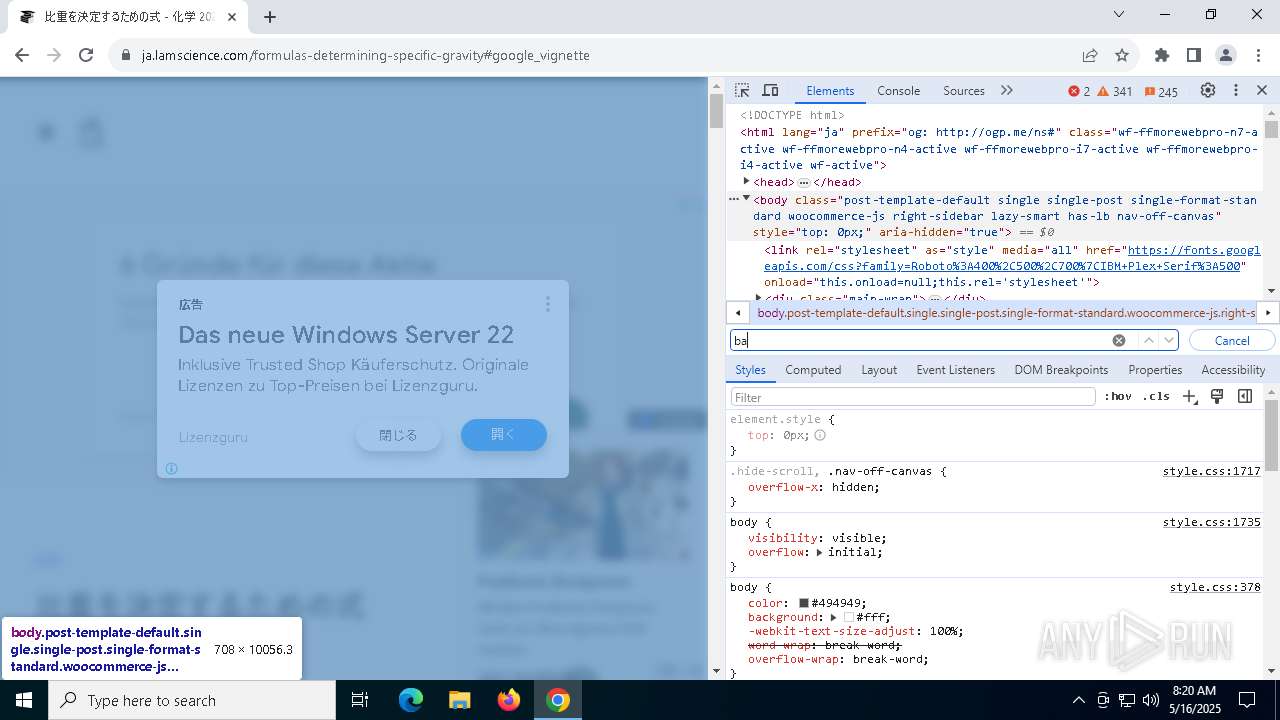Open body node actions ellipsis
This screenshot has width=1280, height=720.
click(x=734, y=199)
